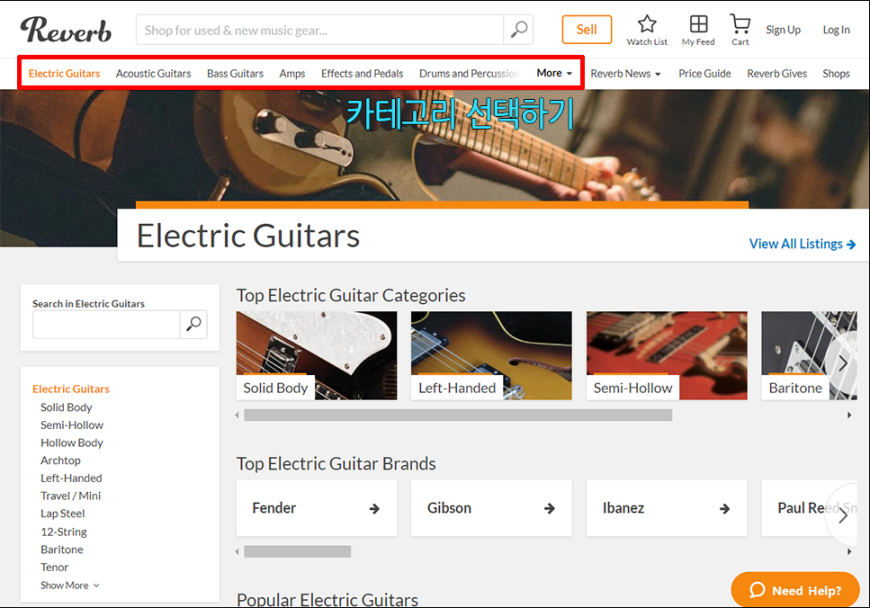This screenshot has width=870, height=608.
Task: Select Tenor in sidebar list
Action: pos(54,568)
